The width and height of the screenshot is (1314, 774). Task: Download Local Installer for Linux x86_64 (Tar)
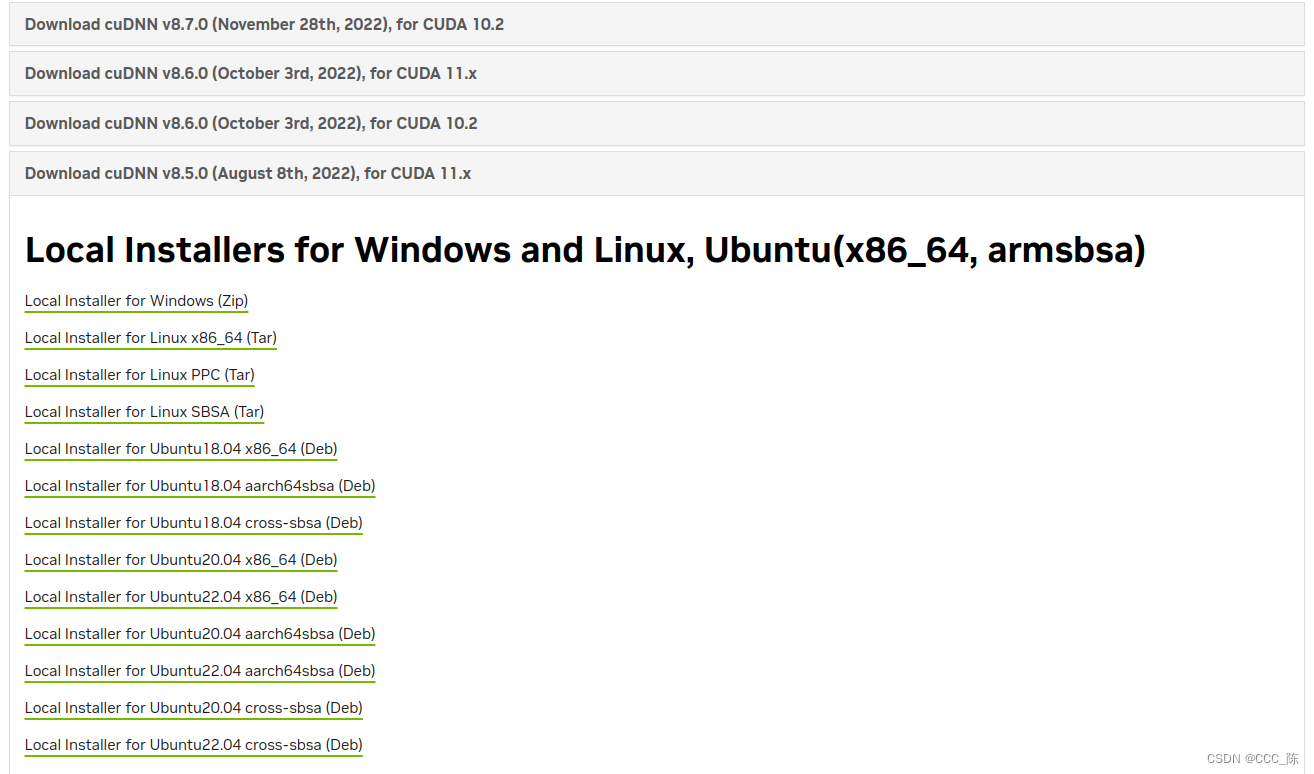pos(150,338)
